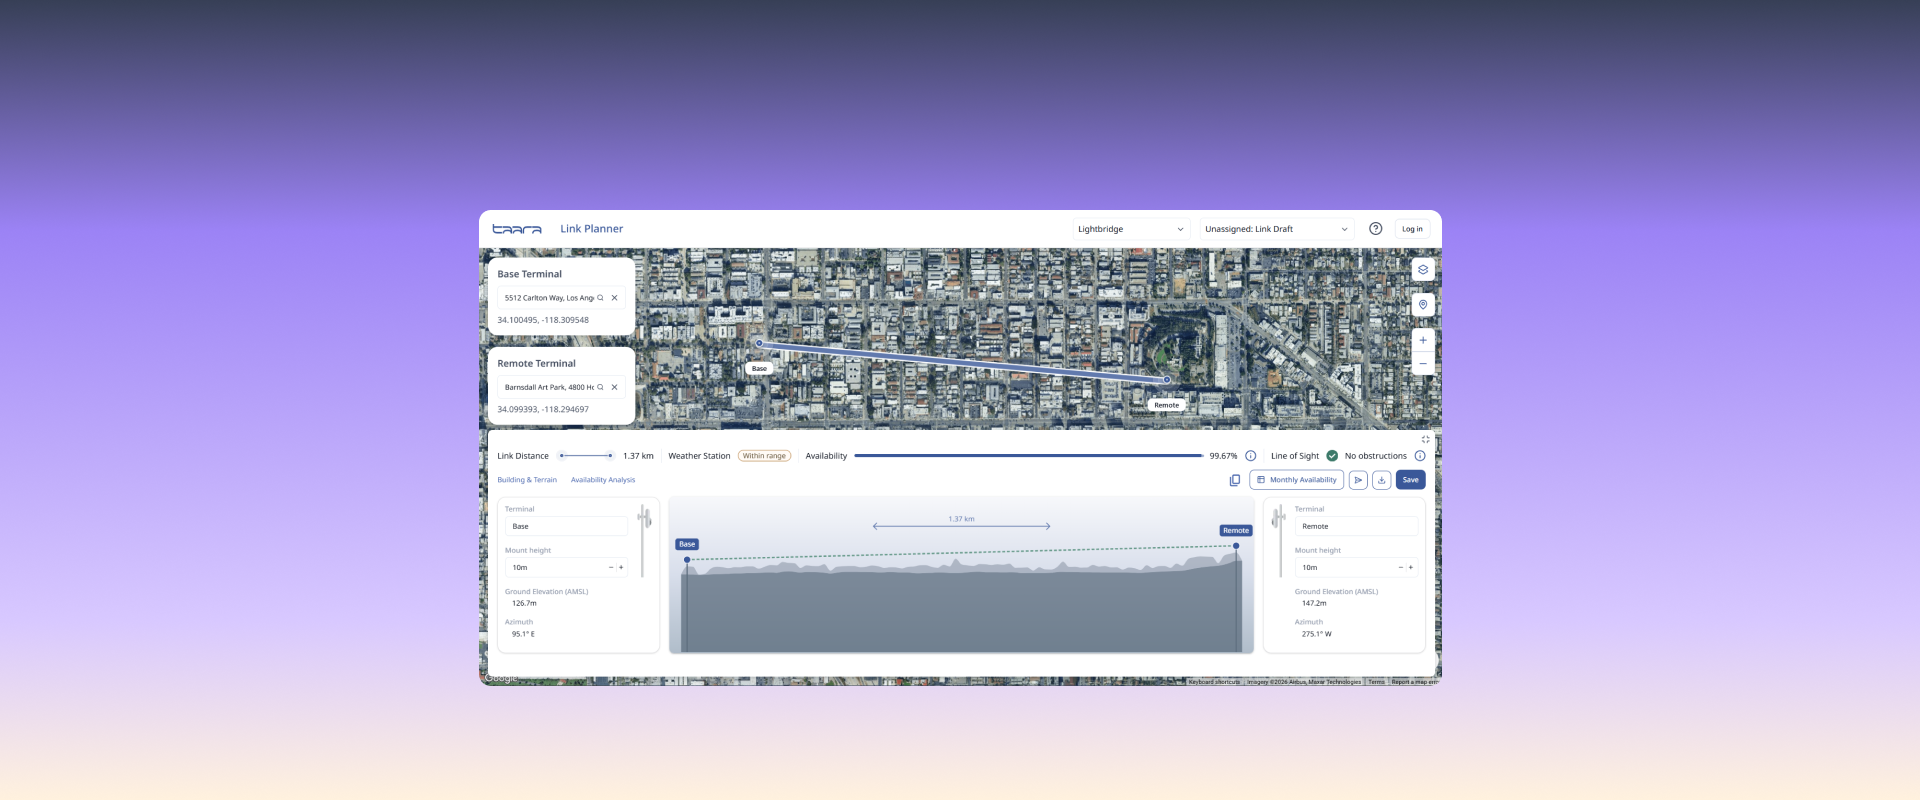Click coordinates 34.100495, -118.309548
1920x800 pixels.
[x=543, y=320]
